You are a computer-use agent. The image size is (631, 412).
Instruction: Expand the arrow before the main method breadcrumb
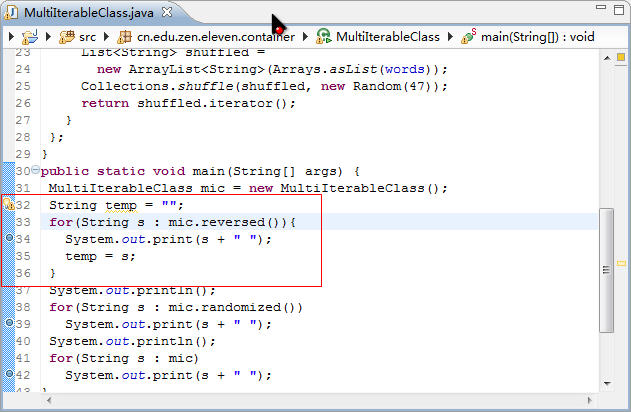coord(450,37)
